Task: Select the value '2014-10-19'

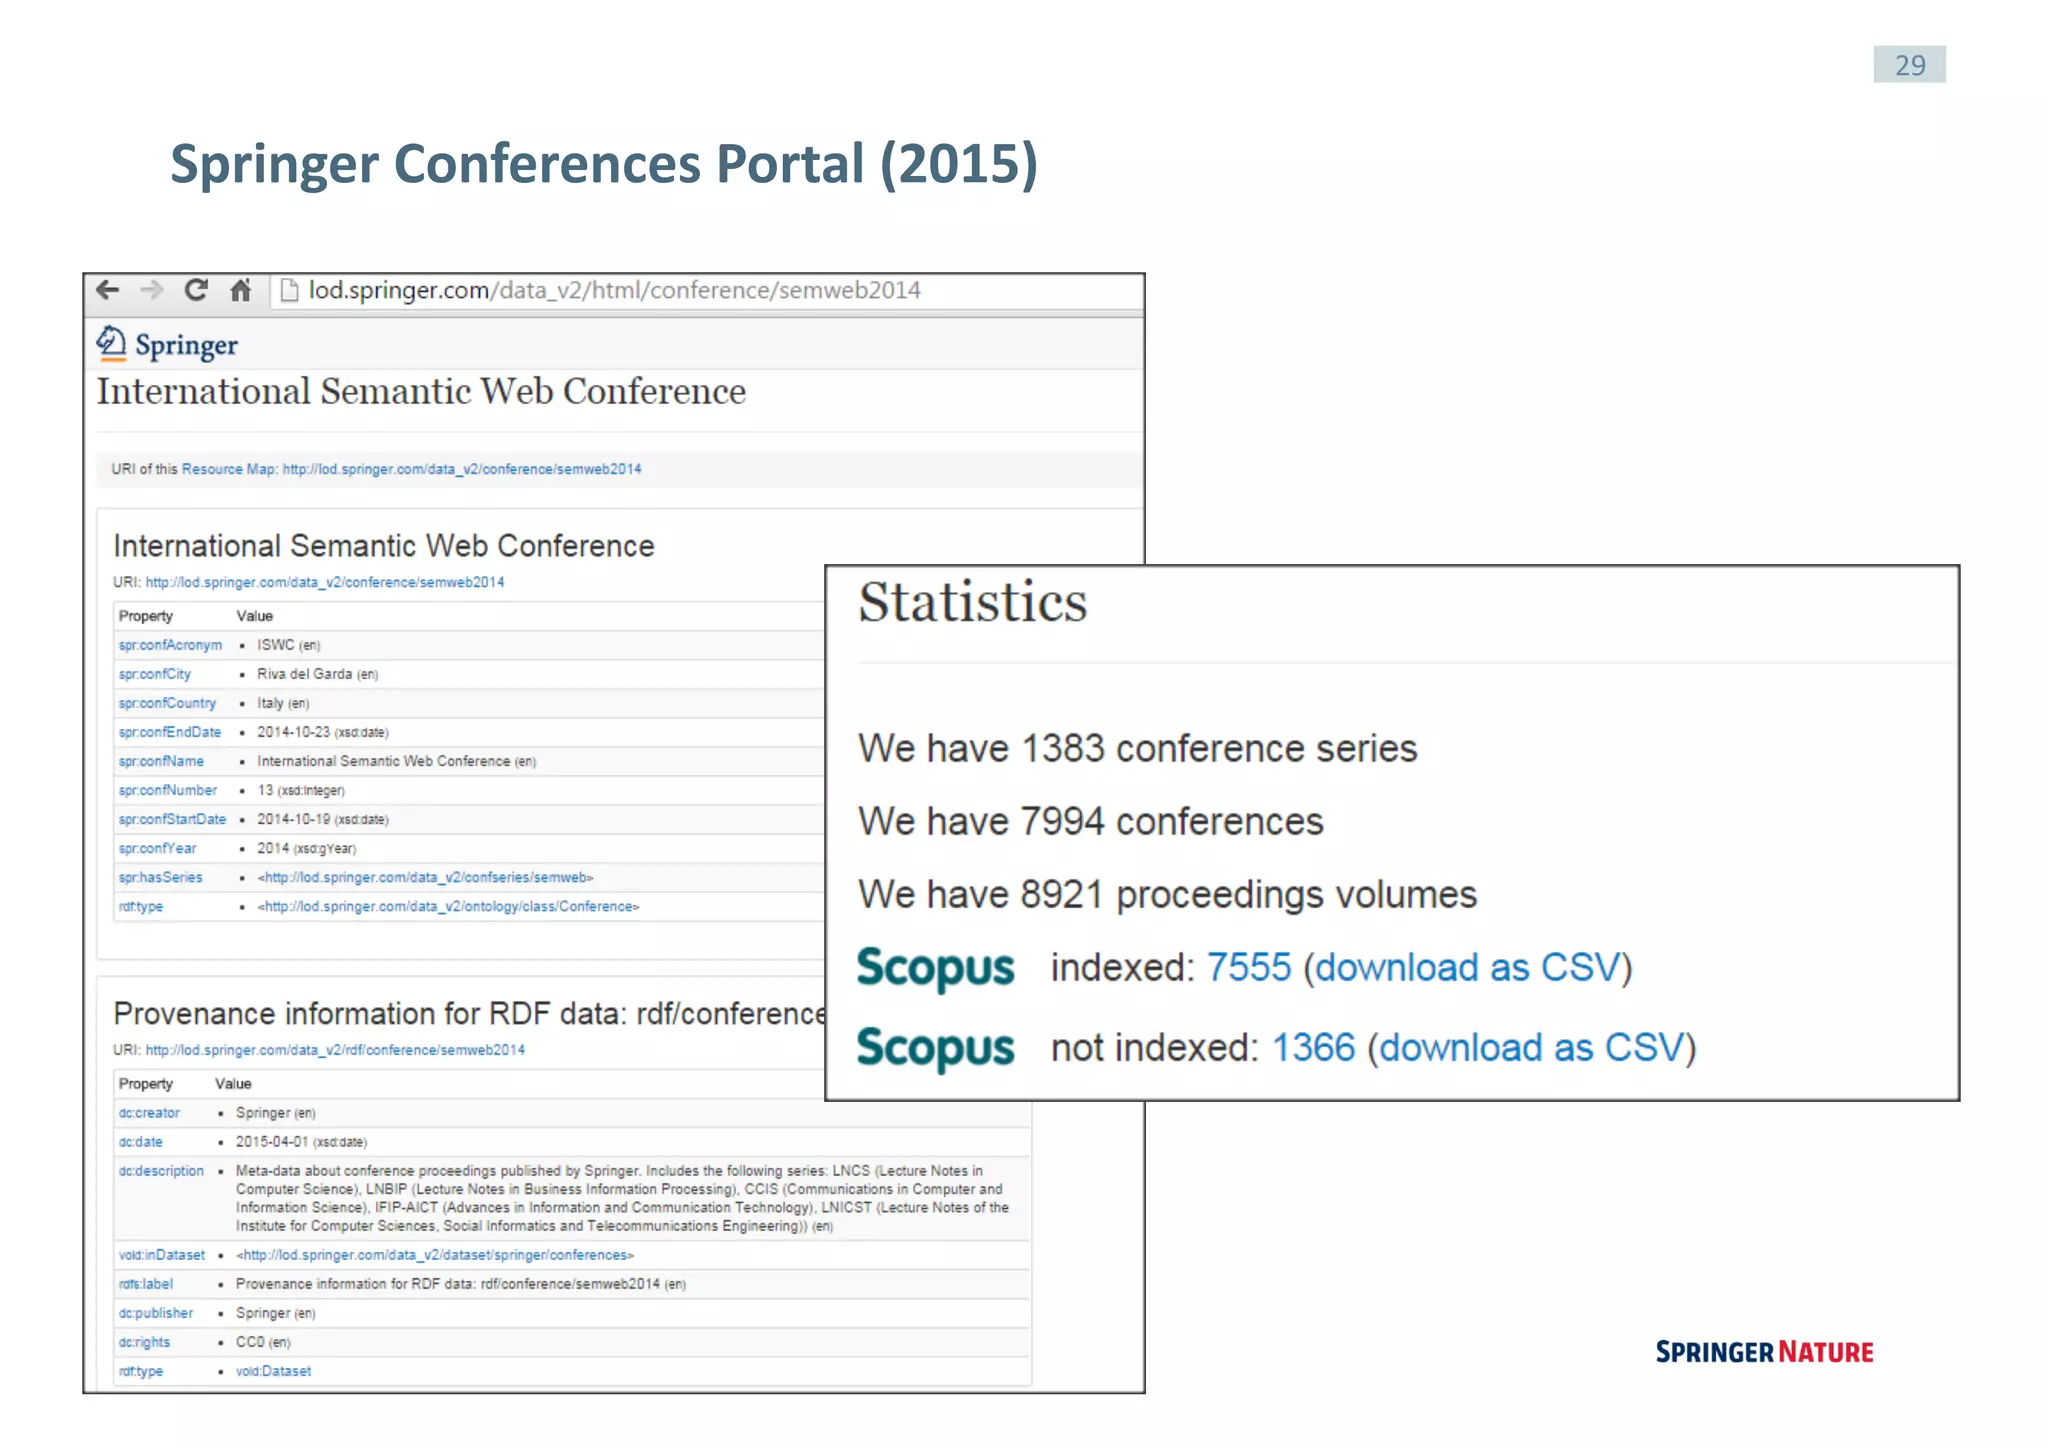Action: tap(293, 819)
